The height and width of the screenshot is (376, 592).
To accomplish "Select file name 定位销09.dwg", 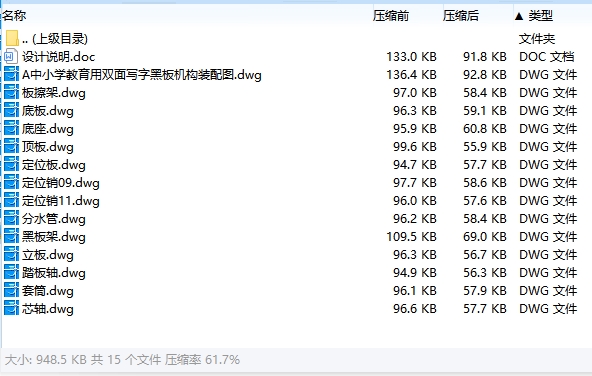I will point(61,183).
